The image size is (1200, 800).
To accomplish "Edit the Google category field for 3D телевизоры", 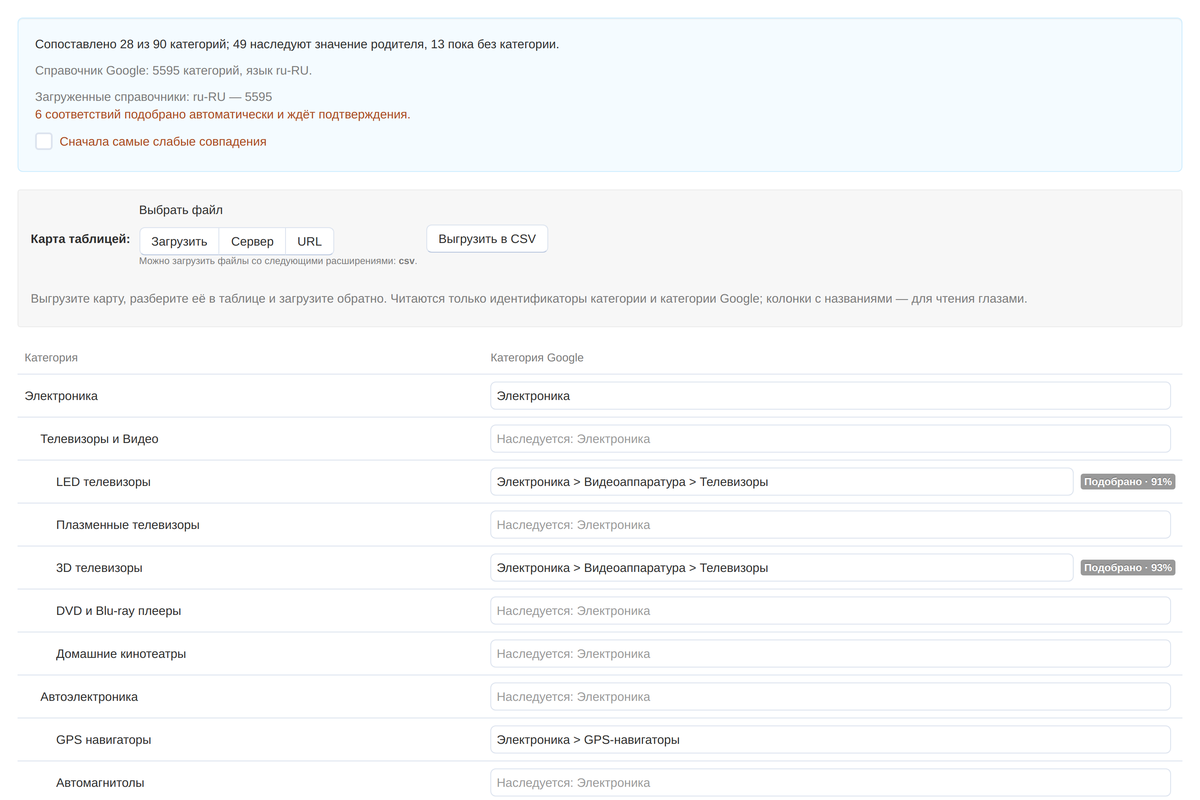I will (782, 568).
